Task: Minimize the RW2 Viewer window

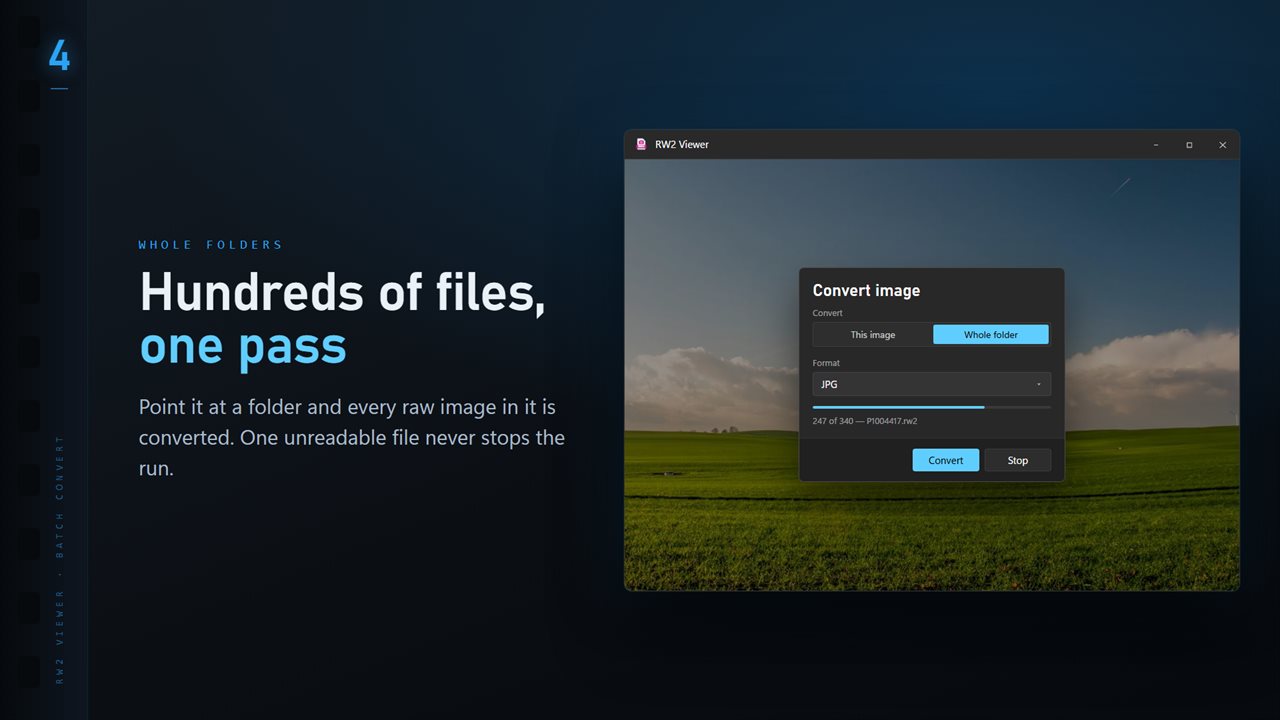Action: click(x=1156, y=145)
